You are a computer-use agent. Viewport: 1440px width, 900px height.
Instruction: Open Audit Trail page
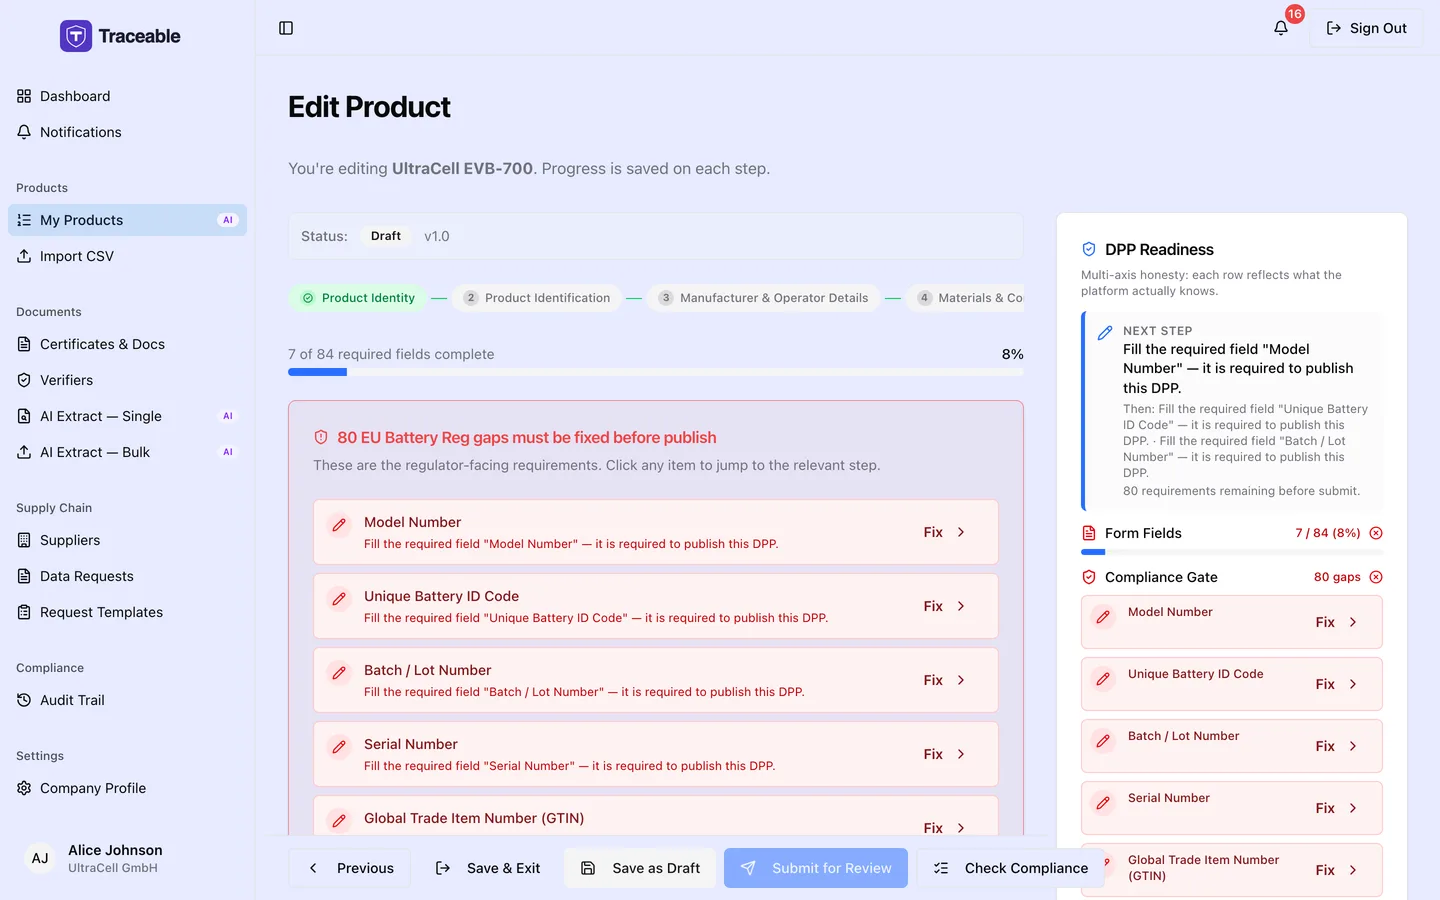point(127,700)
